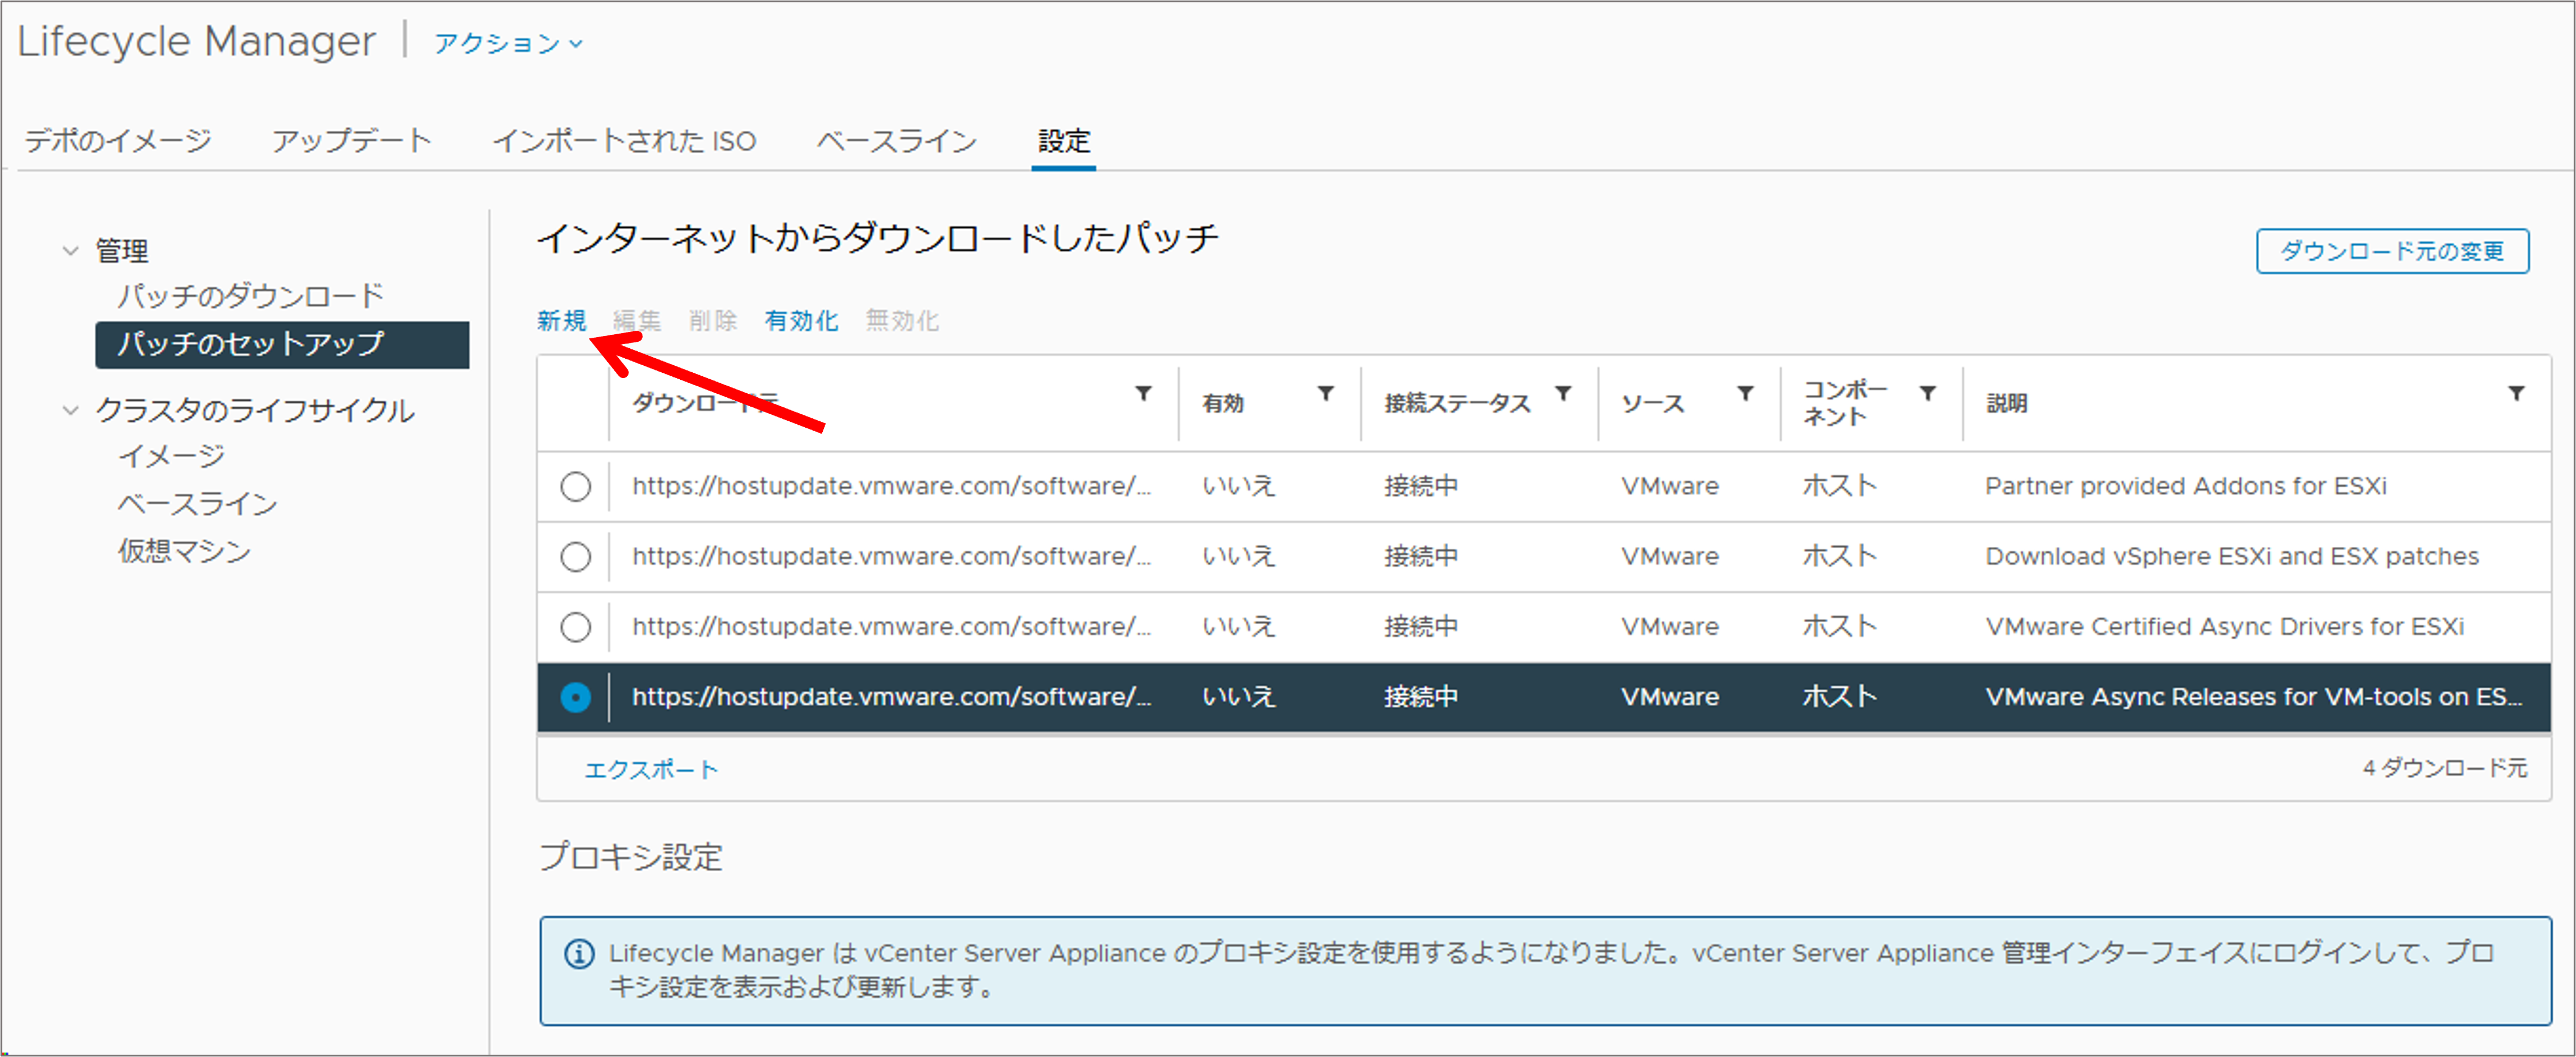Select Download vSphere ESXi patches radio

575,557
